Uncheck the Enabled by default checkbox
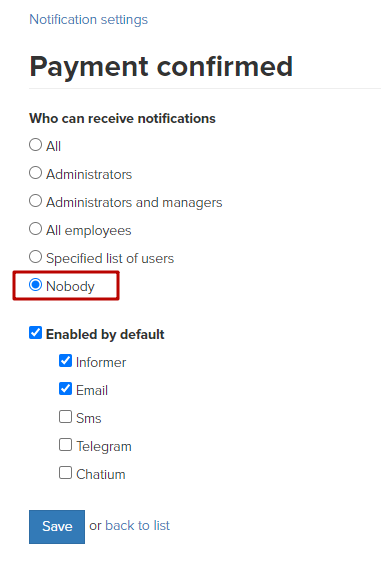 click(35, 333)
